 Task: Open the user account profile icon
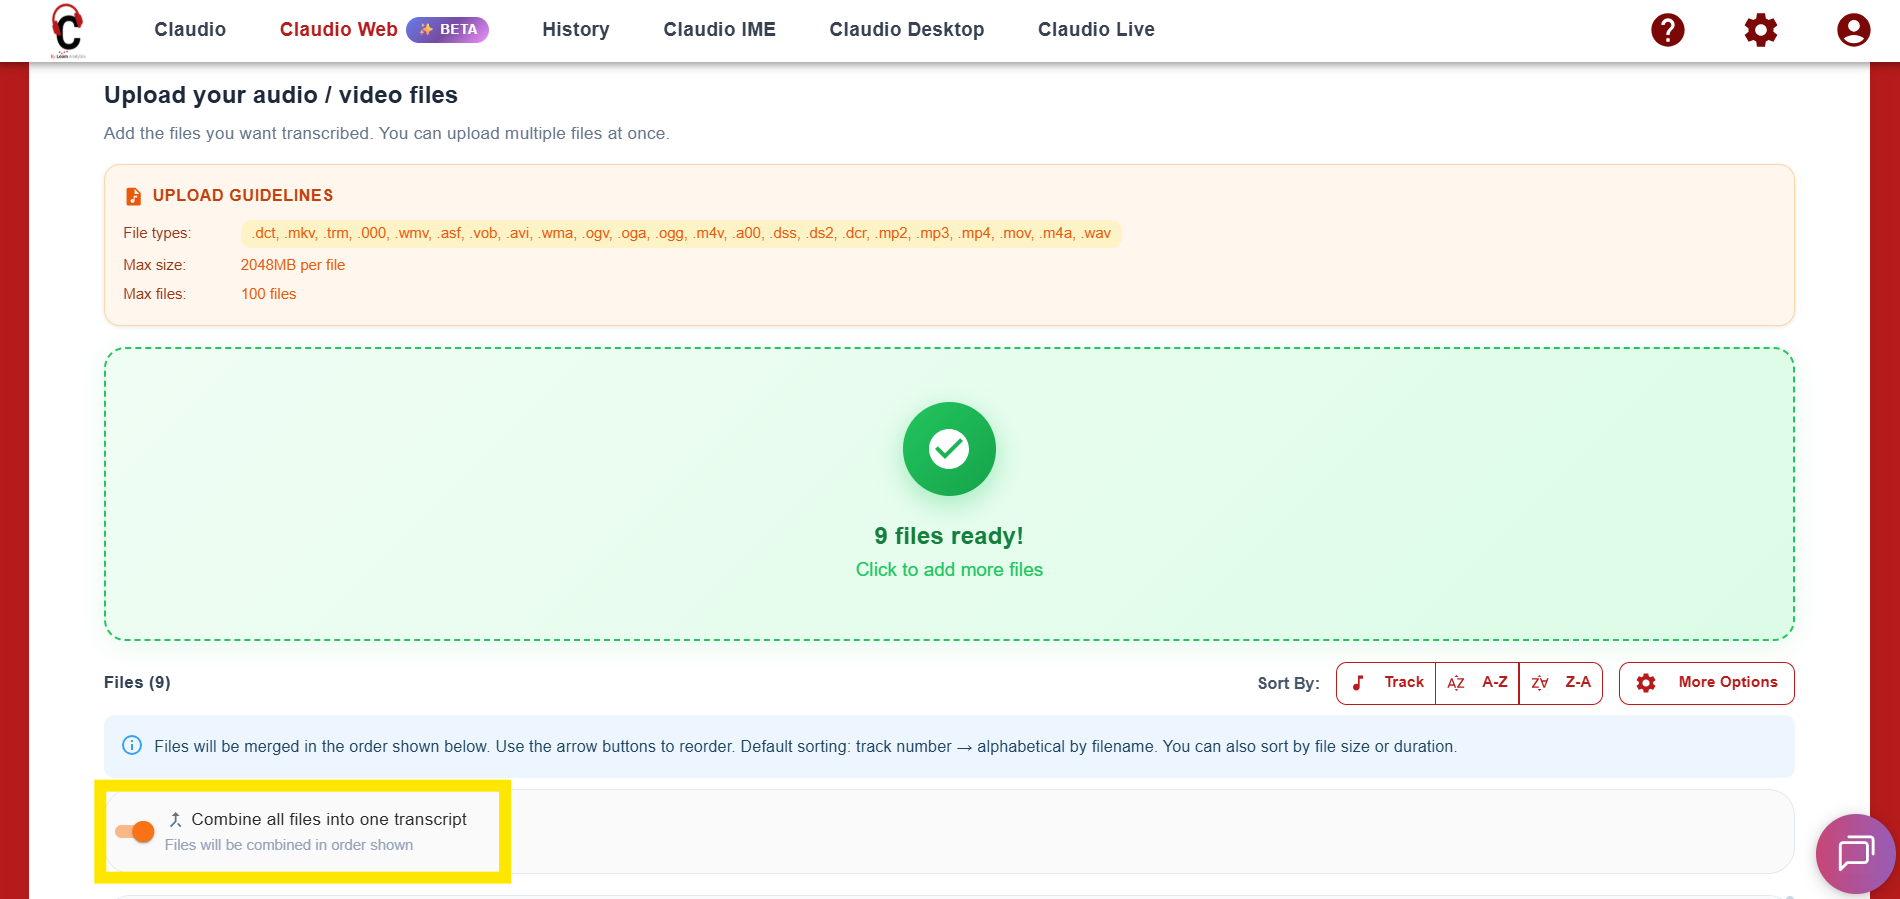(1853, 30)
